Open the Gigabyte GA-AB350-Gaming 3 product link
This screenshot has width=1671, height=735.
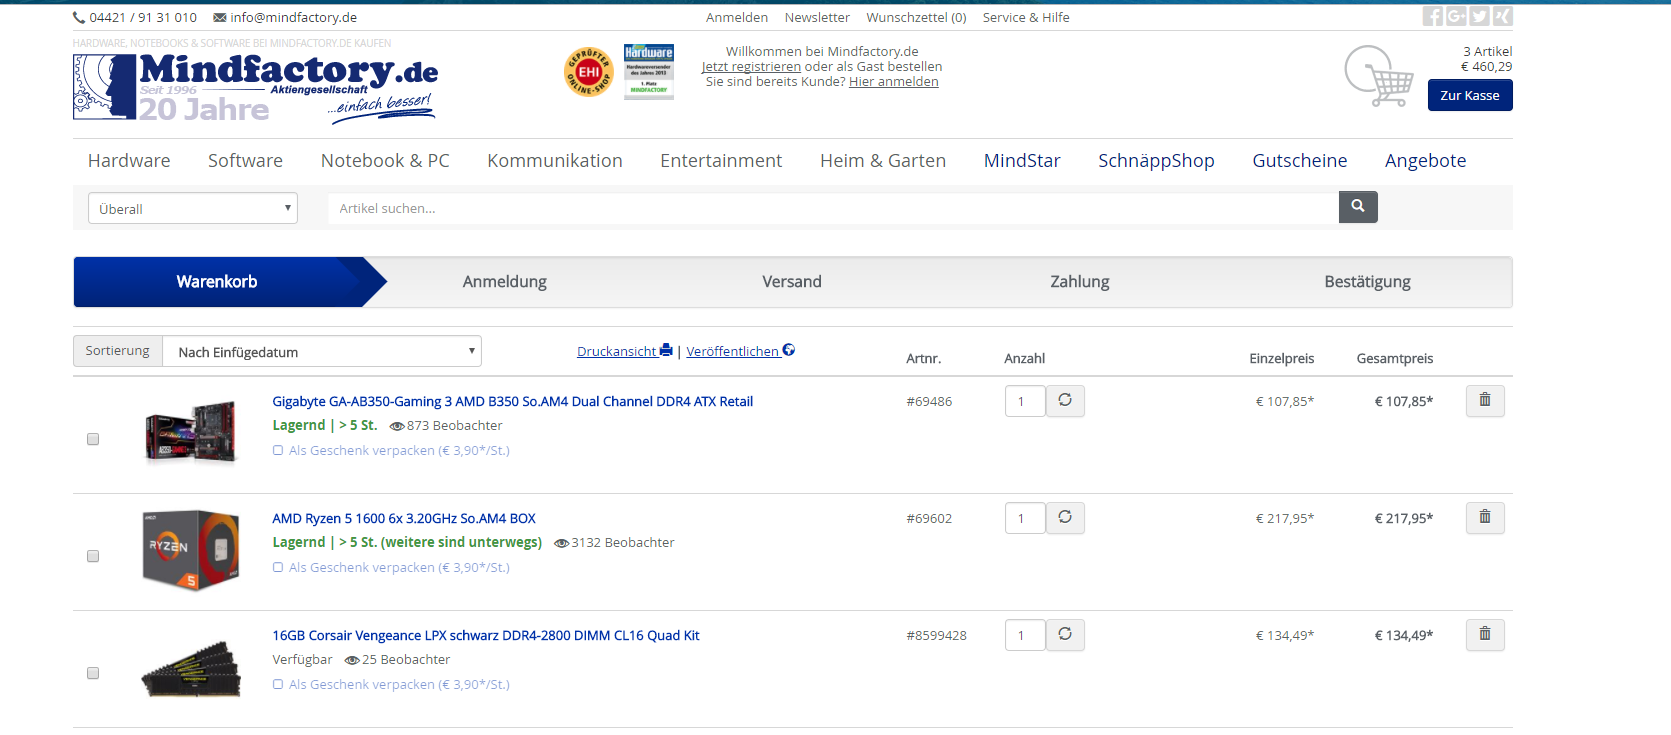(x=513, y=401)
